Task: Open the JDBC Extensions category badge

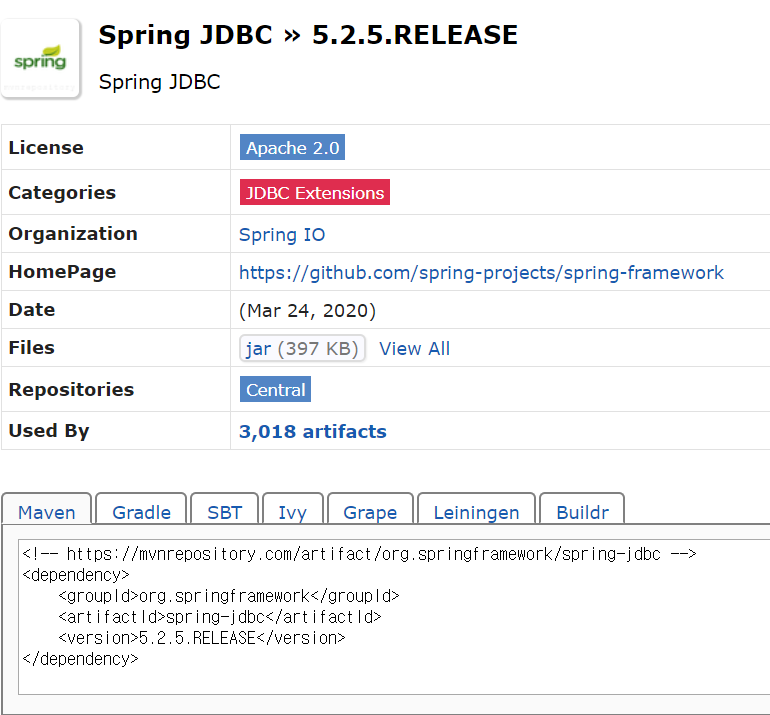Action: (x=314, y=192)
